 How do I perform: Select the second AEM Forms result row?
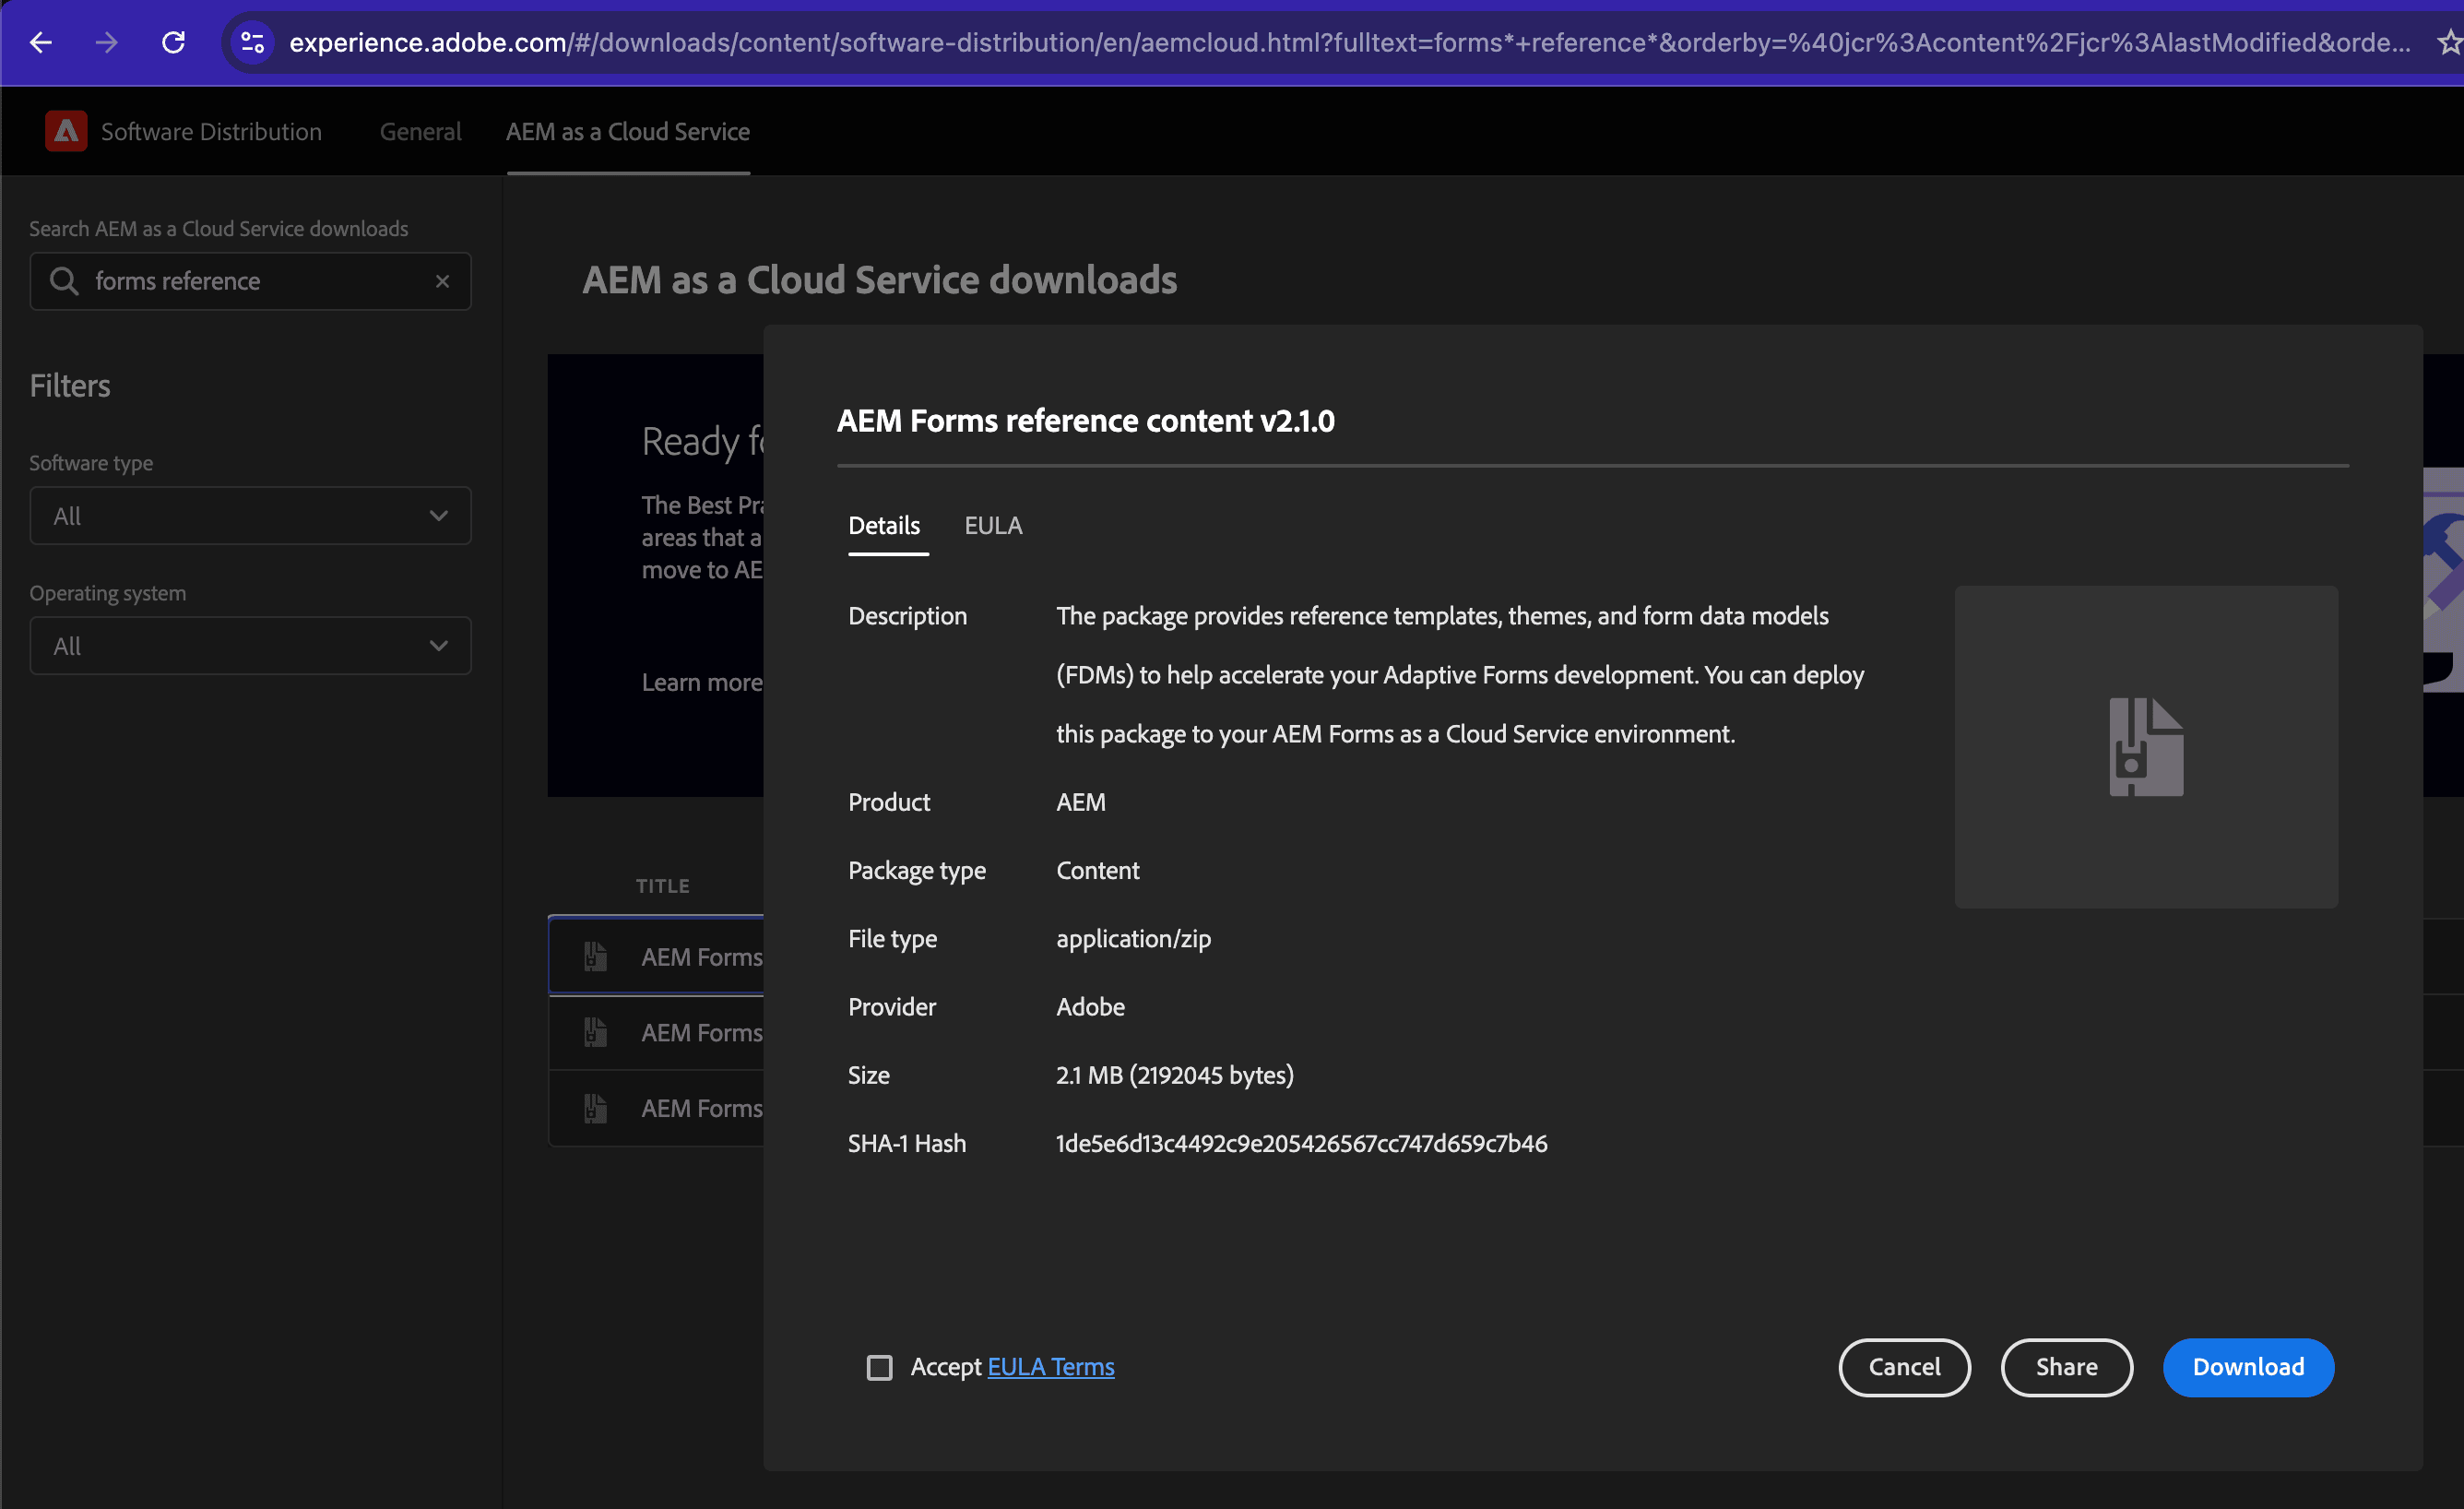pyautogui.click(x=656, y=1031)
